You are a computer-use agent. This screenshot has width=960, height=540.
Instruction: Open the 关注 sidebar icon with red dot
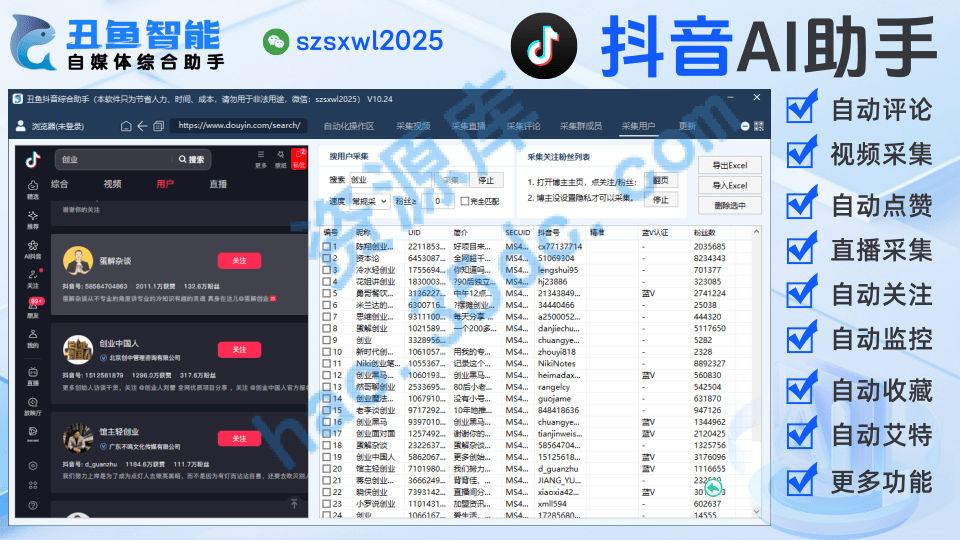pyautogui.click(x=33, y=279)
